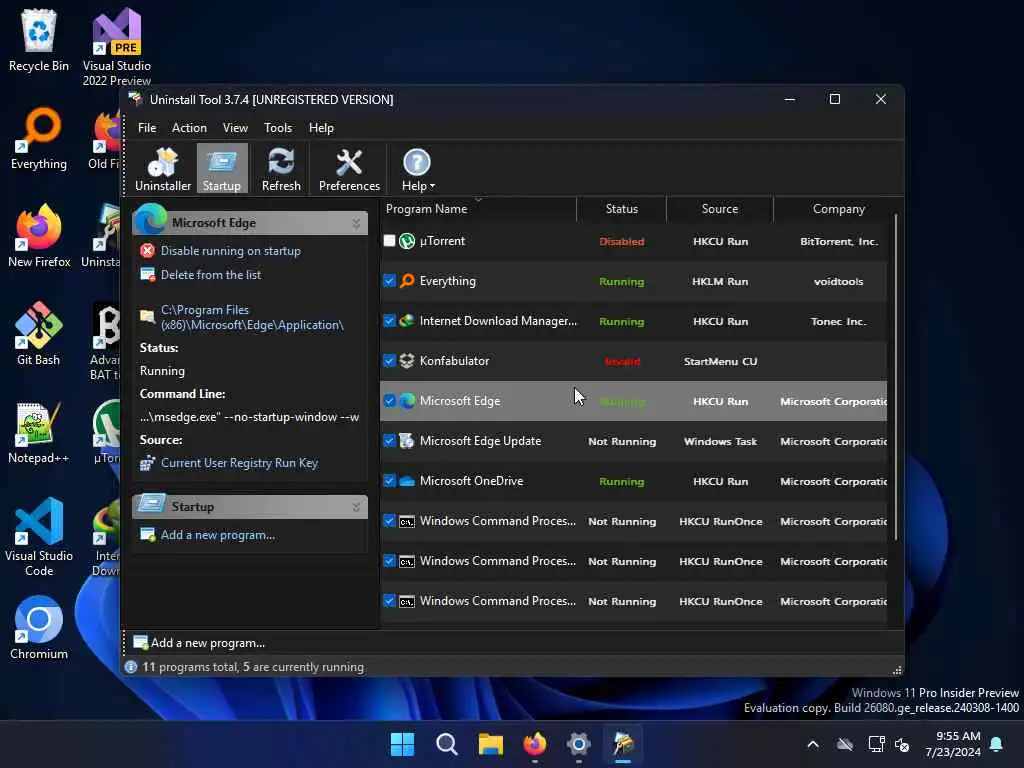The image size is (1024, 768).
Task: Open Recycle Bin on the desktop
Action: click(x=39, y=40)
